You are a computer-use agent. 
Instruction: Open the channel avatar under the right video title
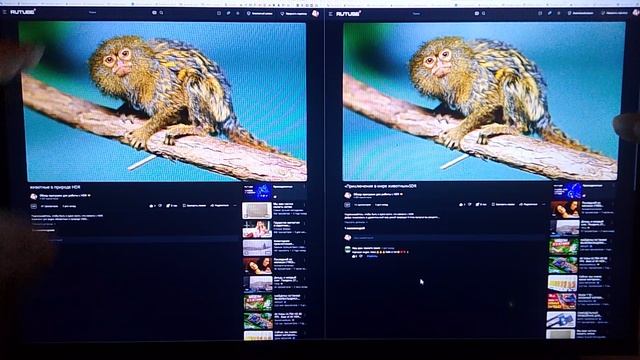(x=348, y=195)
